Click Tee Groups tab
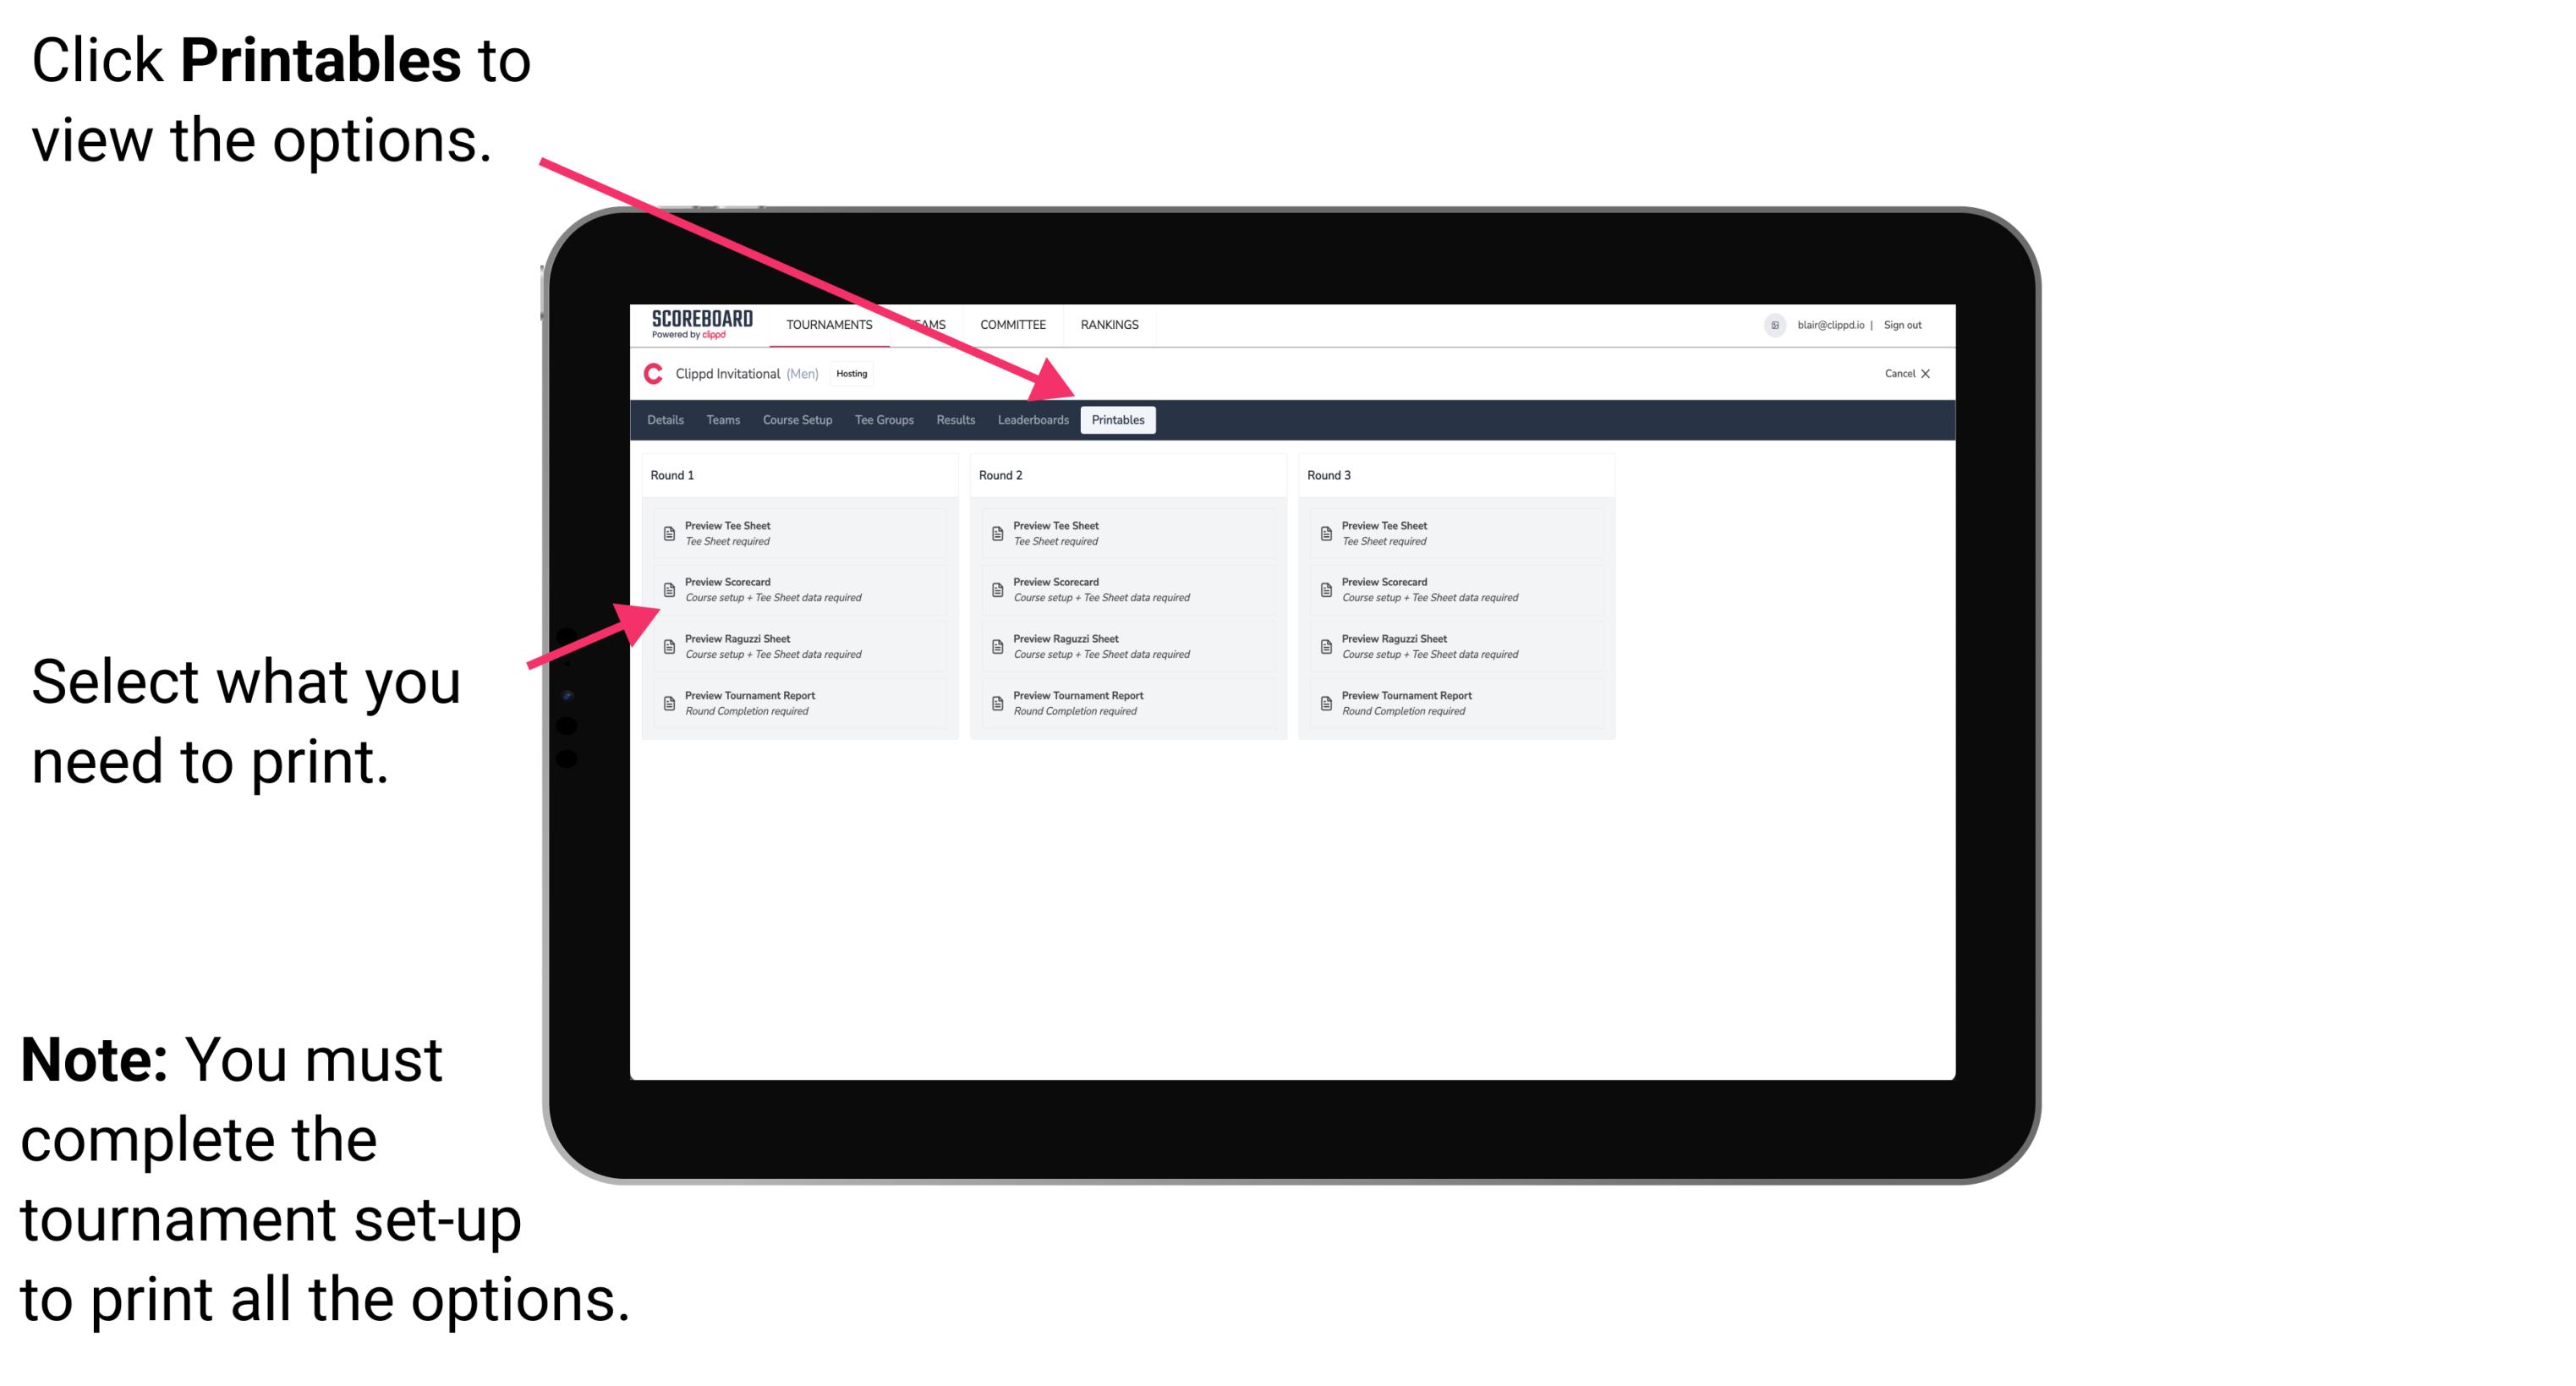The width and height of the screenshot is (2576, 1386). click(883, 420)
